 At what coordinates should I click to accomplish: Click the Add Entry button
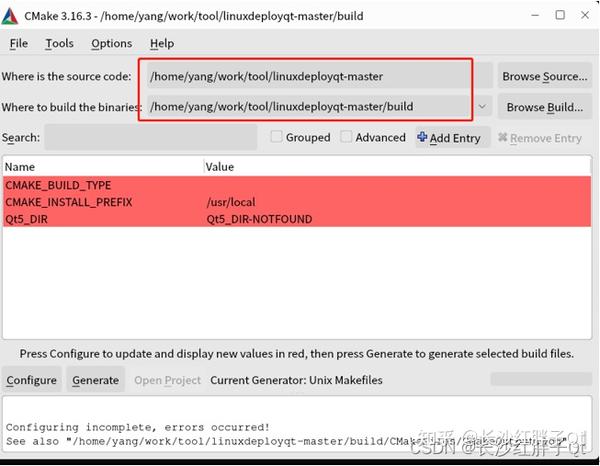pyautogui.click(x=453, y=137)
